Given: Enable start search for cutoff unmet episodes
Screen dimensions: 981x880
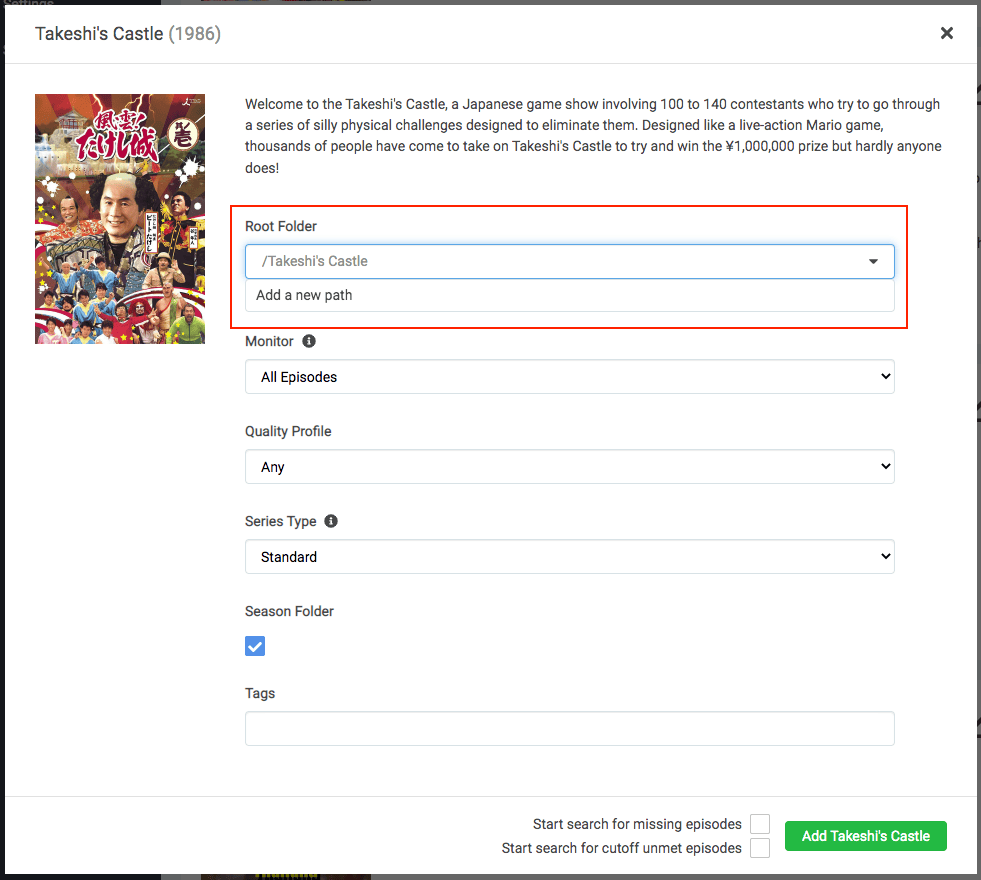Looking at the screenshot, I should pyautogui.click(x=759, y=848).
